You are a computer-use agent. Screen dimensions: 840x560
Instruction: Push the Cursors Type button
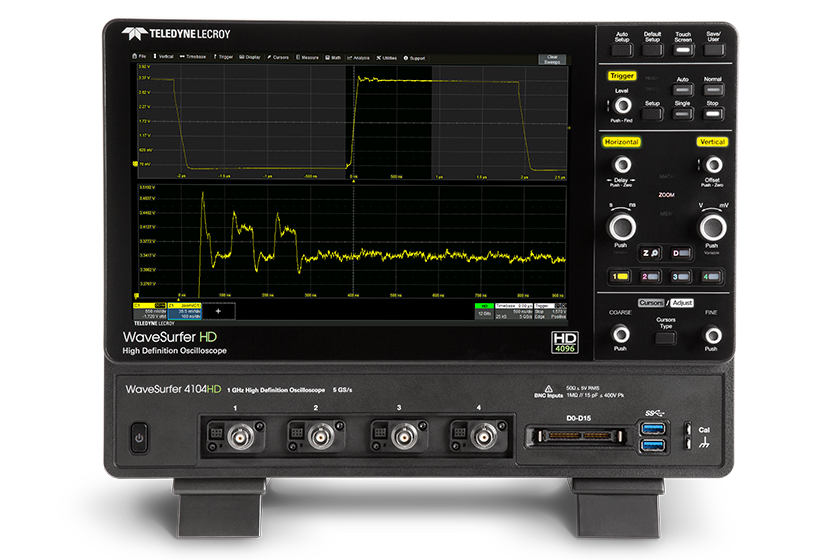(x=666, y=338)
